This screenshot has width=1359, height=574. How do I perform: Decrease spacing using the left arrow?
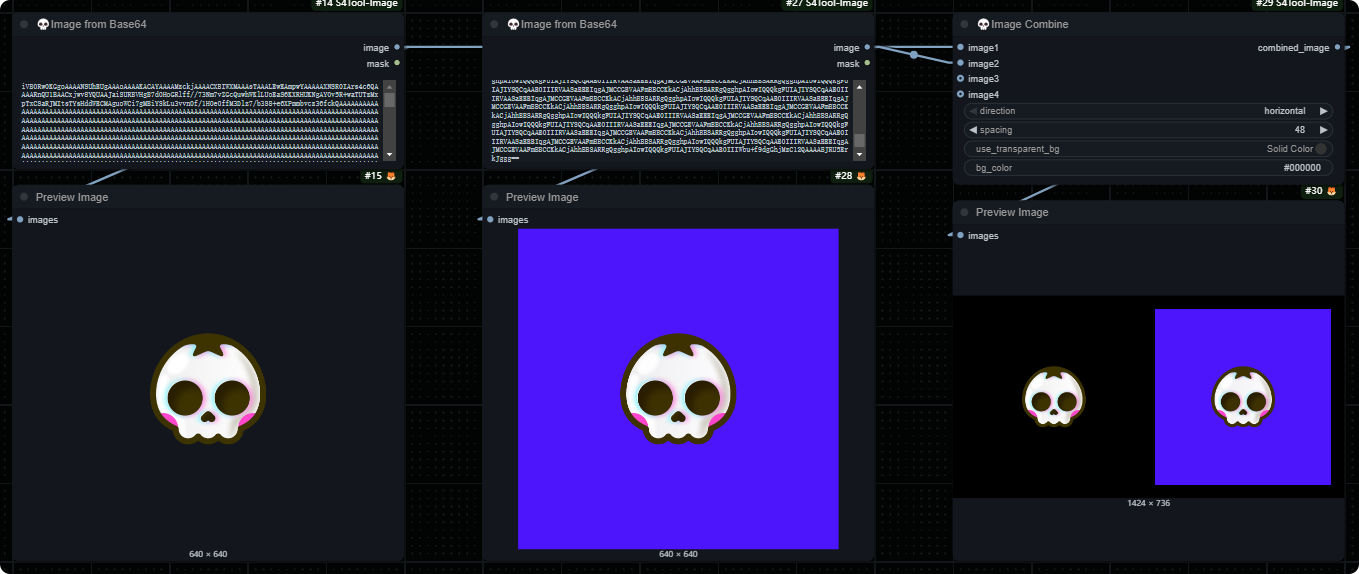[x=971, y=130]
